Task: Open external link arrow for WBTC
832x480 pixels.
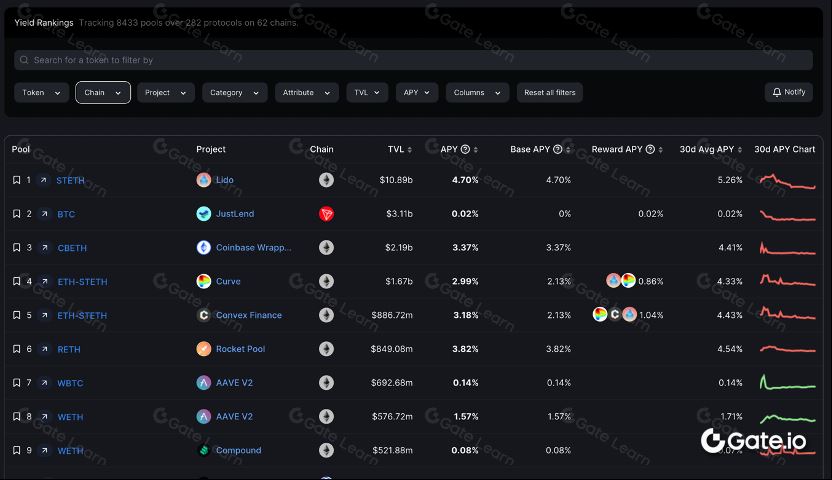Action: (x=45, y=382)
